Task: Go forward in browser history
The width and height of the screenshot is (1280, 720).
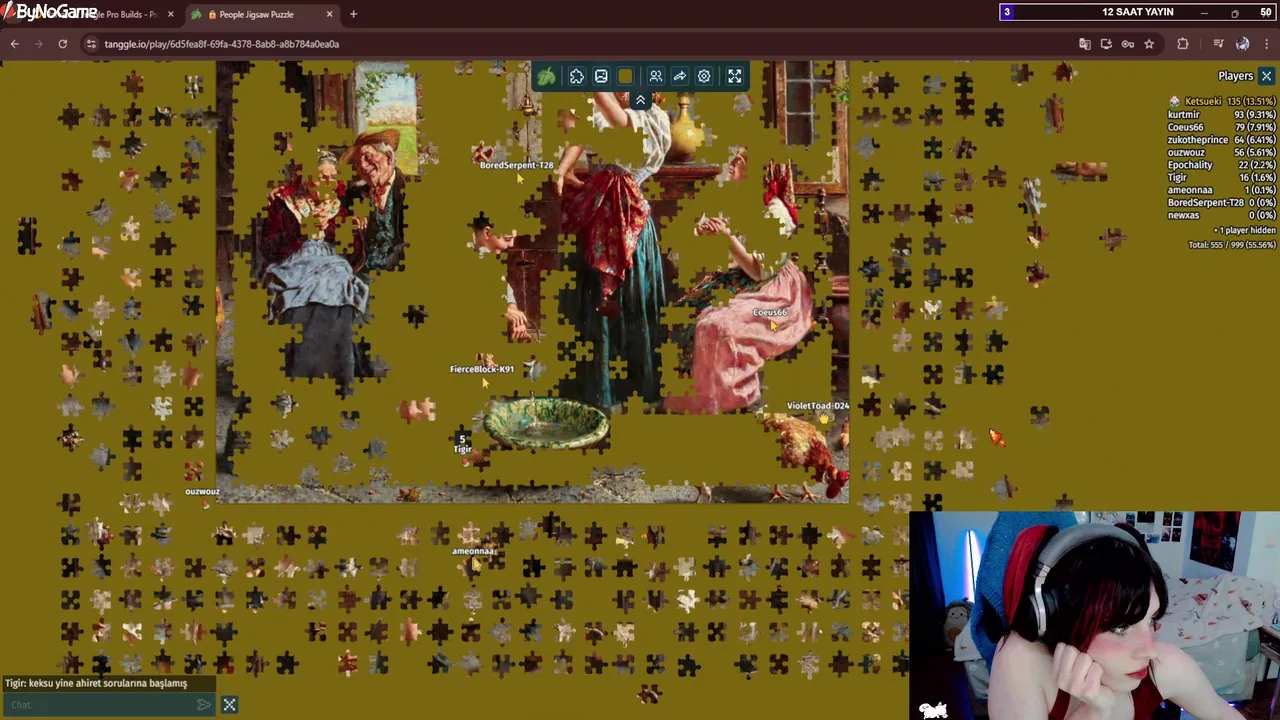Action: point(38,44)
